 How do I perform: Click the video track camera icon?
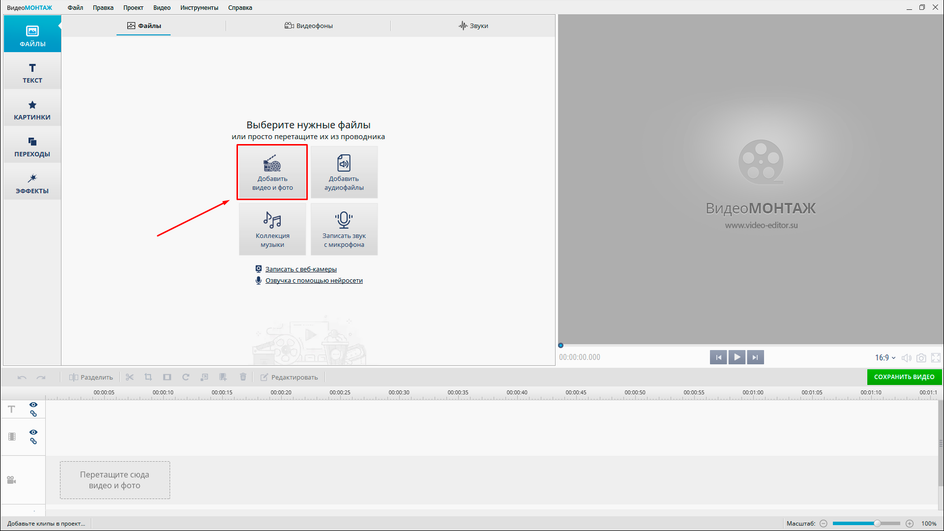point(11,480)
